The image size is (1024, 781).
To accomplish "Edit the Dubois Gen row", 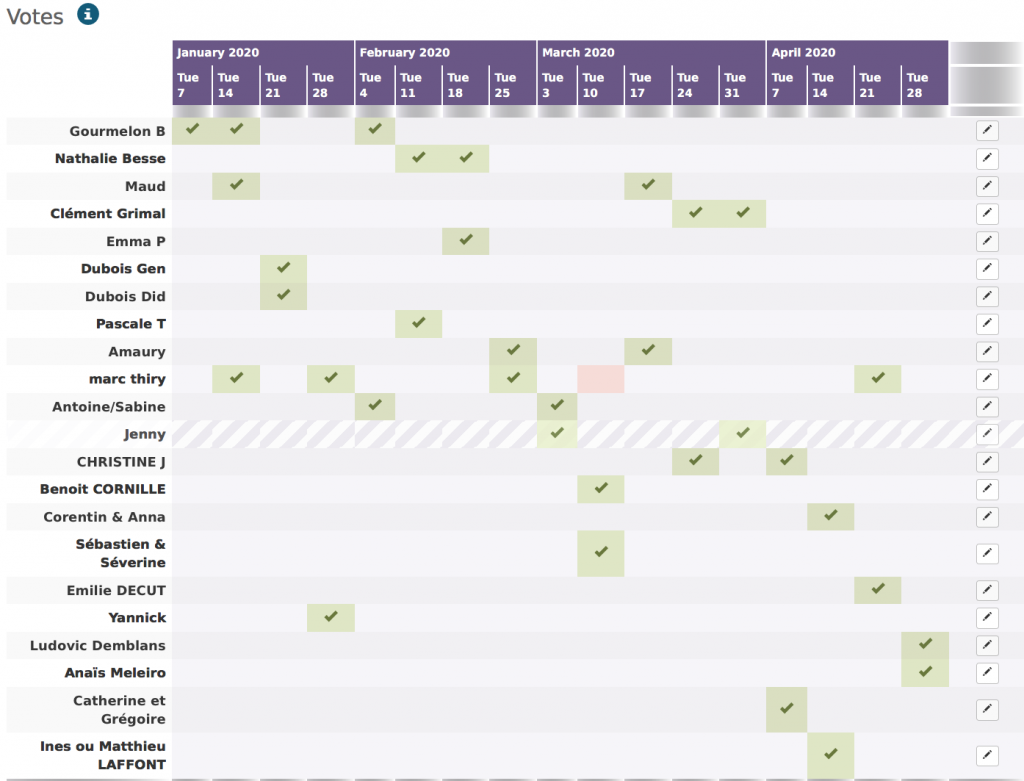I will [x=987, y=268].
